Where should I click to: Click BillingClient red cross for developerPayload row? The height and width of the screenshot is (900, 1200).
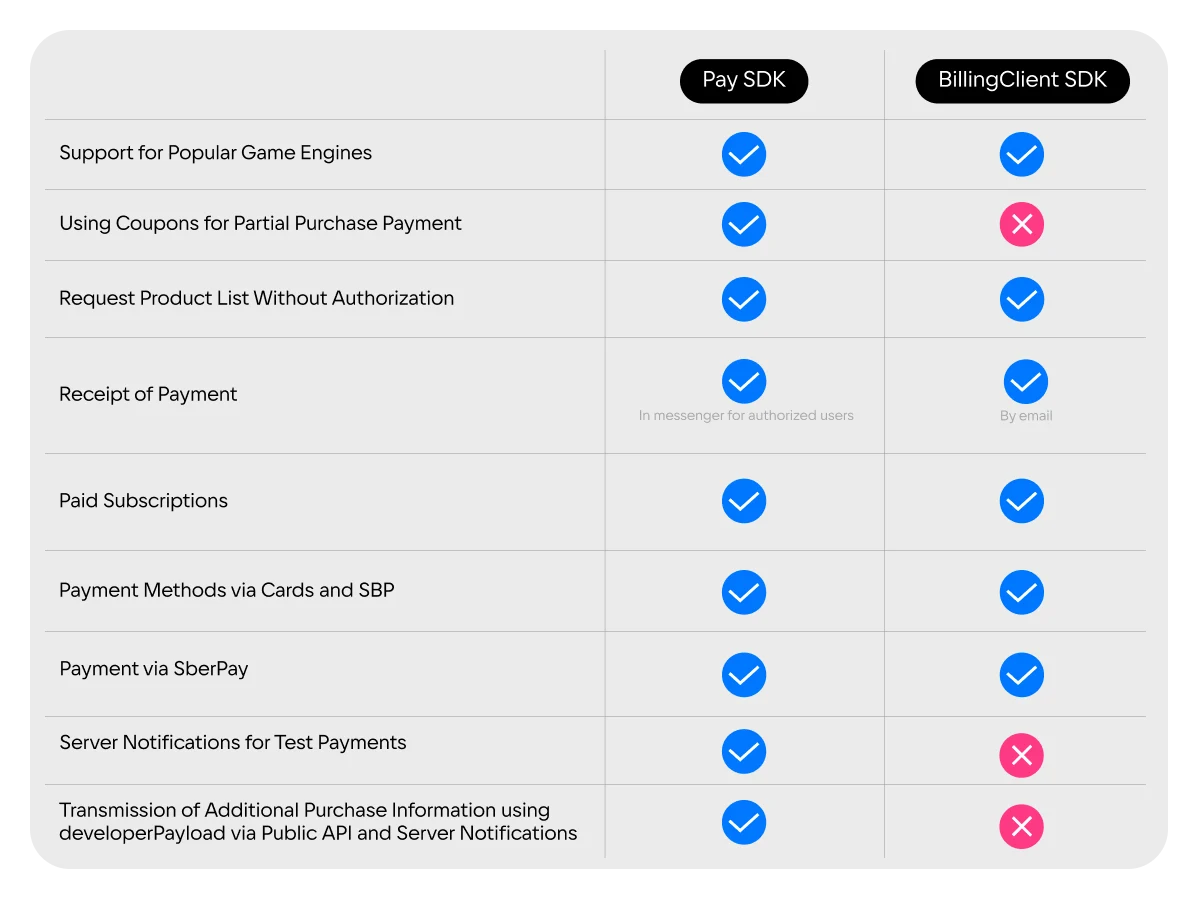(1022, 827)
